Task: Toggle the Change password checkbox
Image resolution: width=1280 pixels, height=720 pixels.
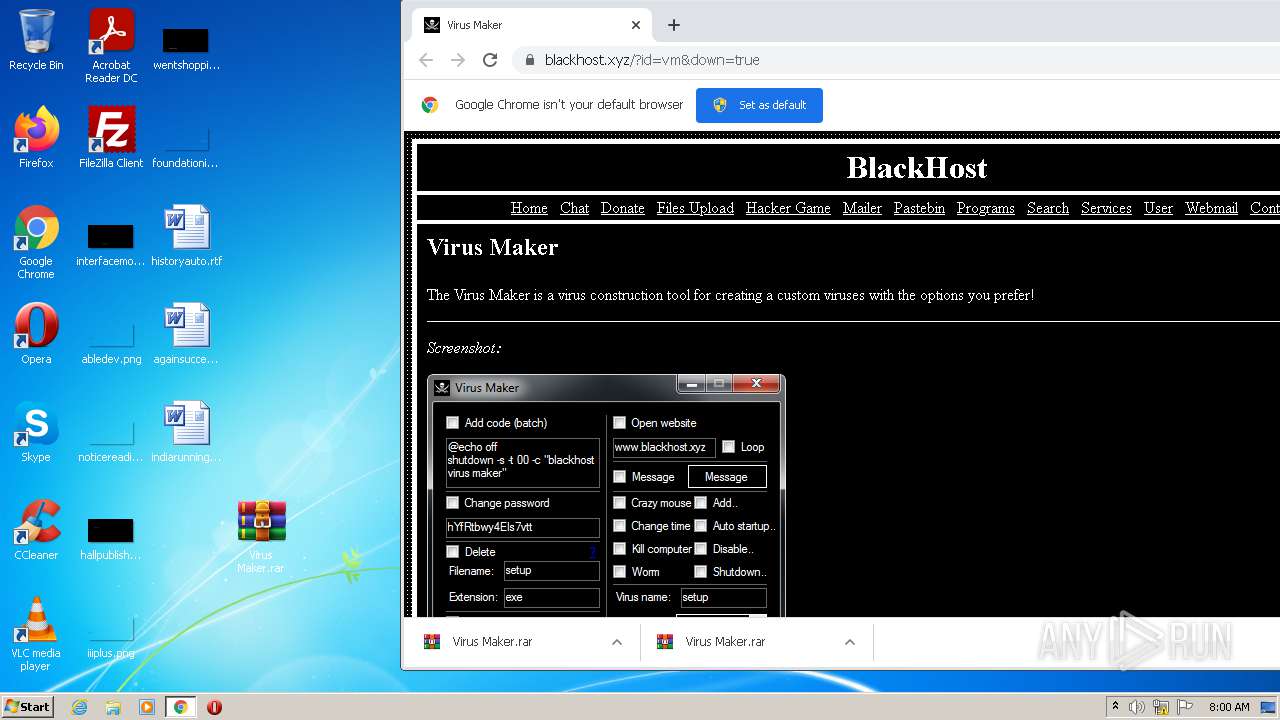Action: [453, 503]
